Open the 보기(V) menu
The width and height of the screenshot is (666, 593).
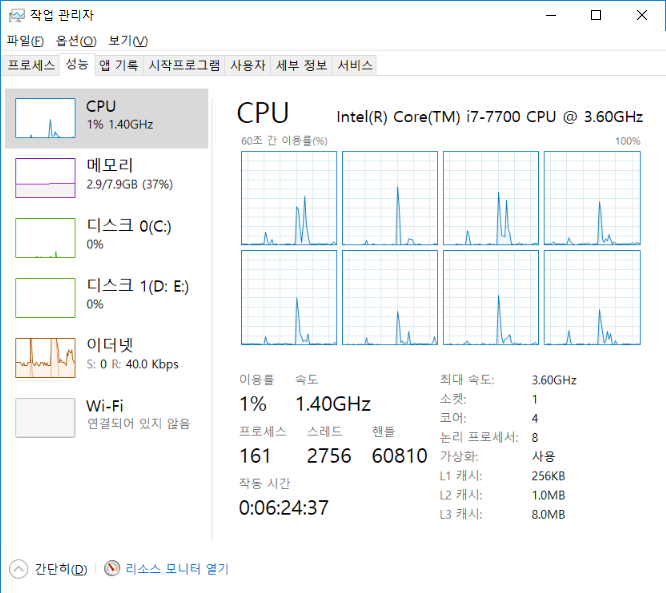click(128, 41)
